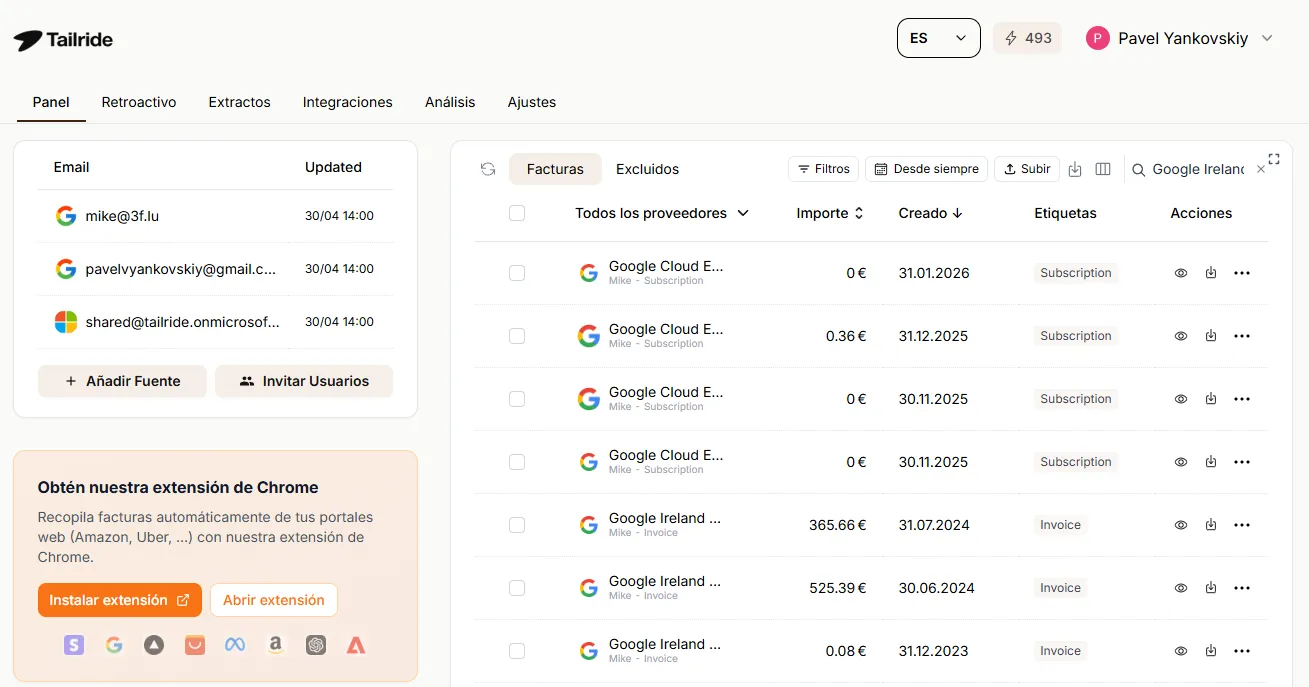View the 365.66 € invoice with eye icon

[1181, 525]
